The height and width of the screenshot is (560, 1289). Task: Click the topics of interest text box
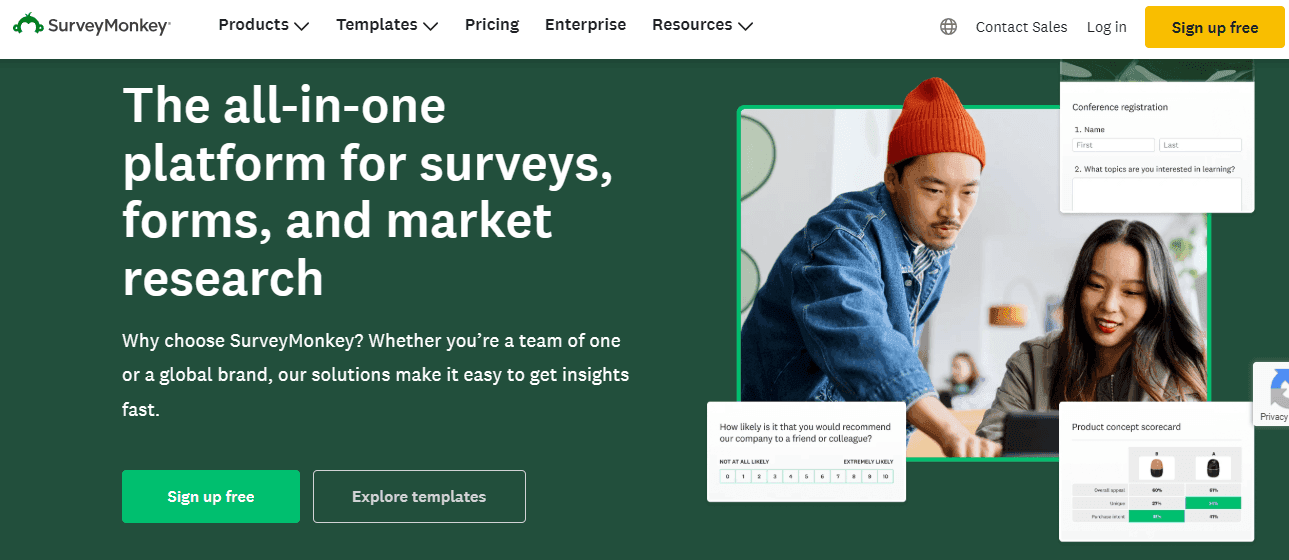point(1157,194)
